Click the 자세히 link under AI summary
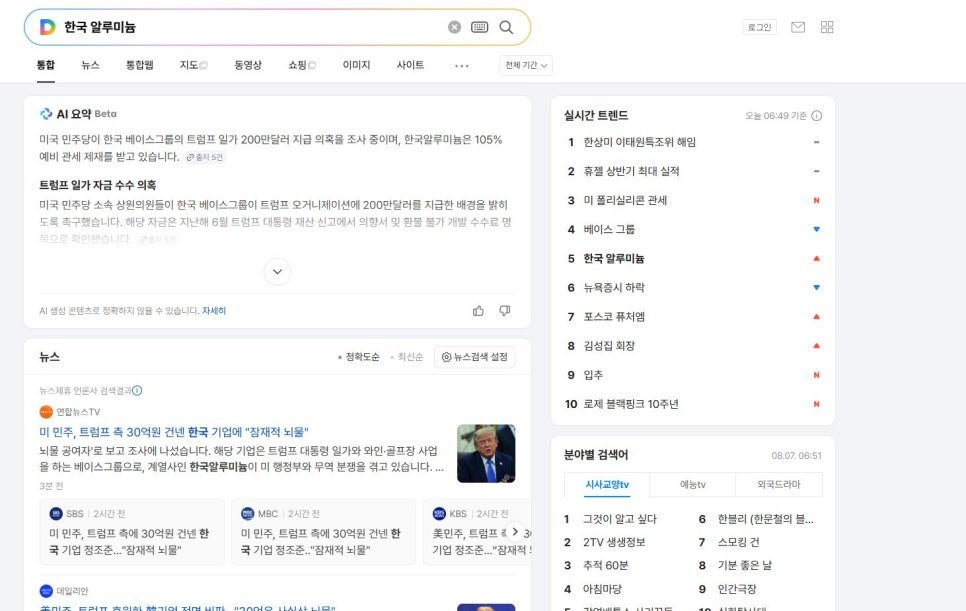This screenshot has height=611, width=966. 214,311
